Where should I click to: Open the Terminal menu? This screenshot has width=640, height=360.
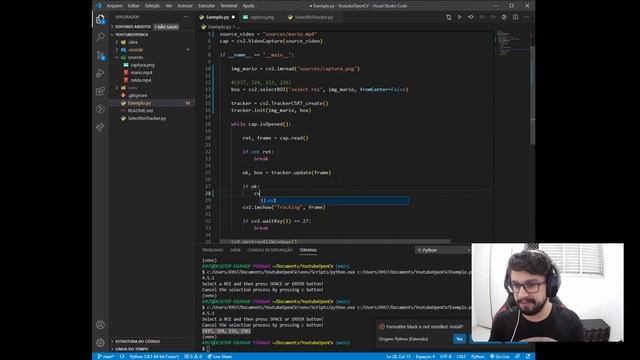[229, 6]
